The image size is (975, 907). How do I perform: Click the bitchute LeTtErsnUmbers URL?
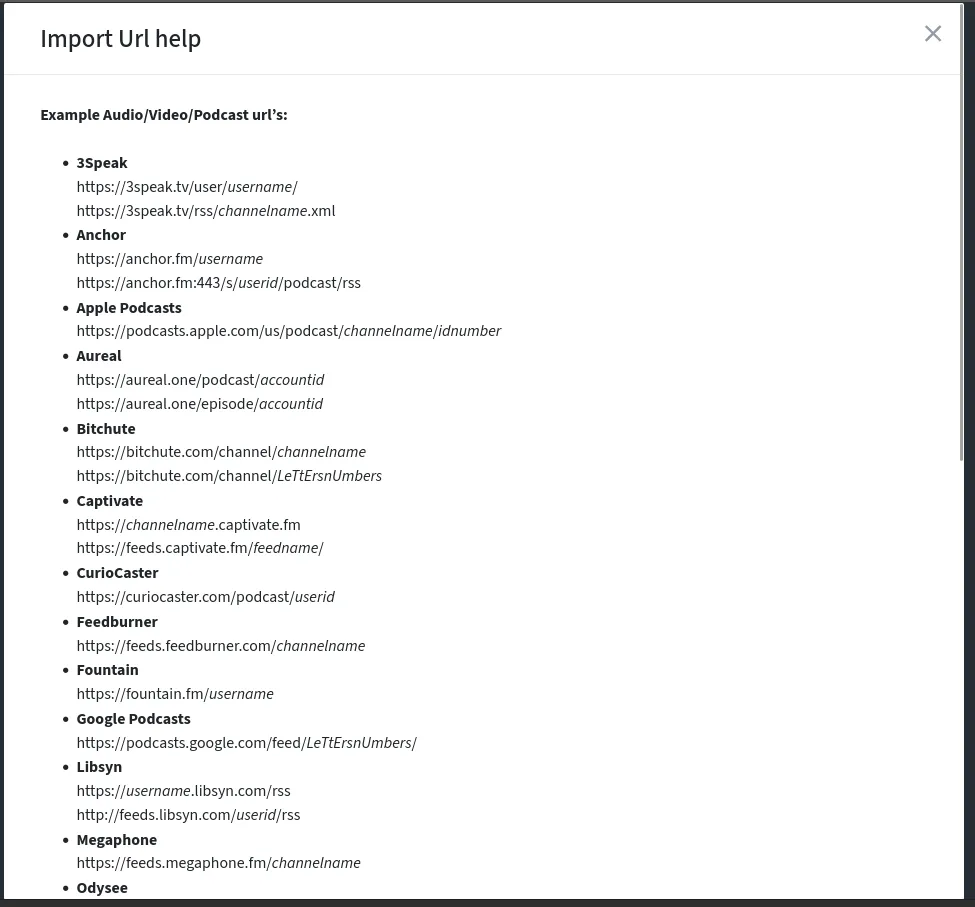tap(229, 476)
